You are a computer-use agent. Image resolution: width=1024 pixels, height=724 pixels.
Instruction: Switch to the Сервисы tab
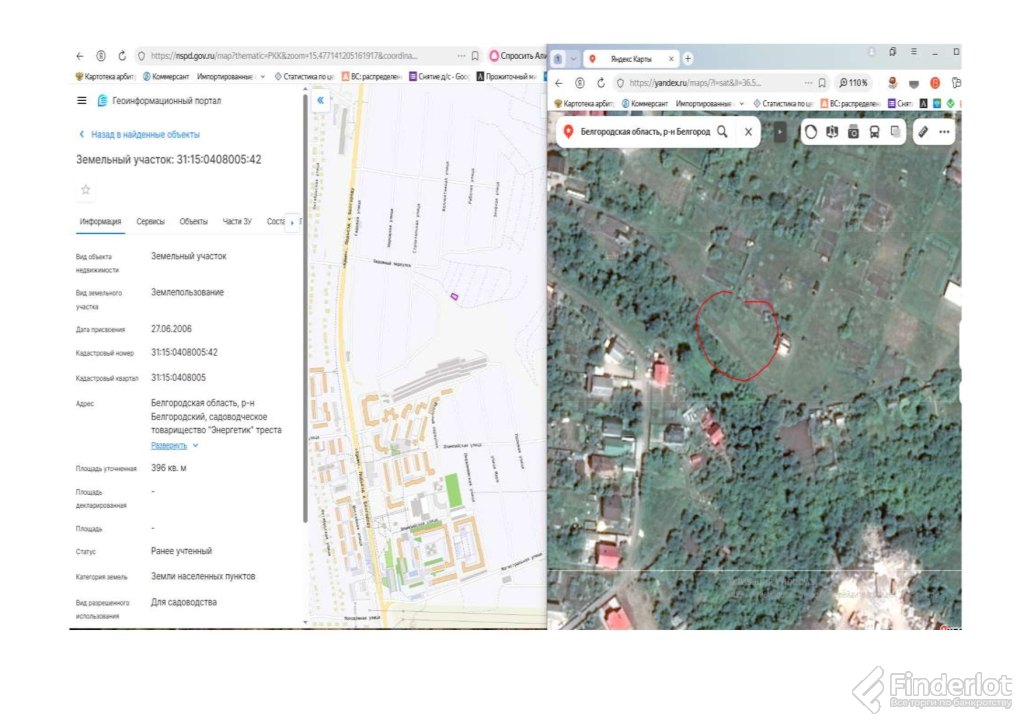tap(151, 222)
